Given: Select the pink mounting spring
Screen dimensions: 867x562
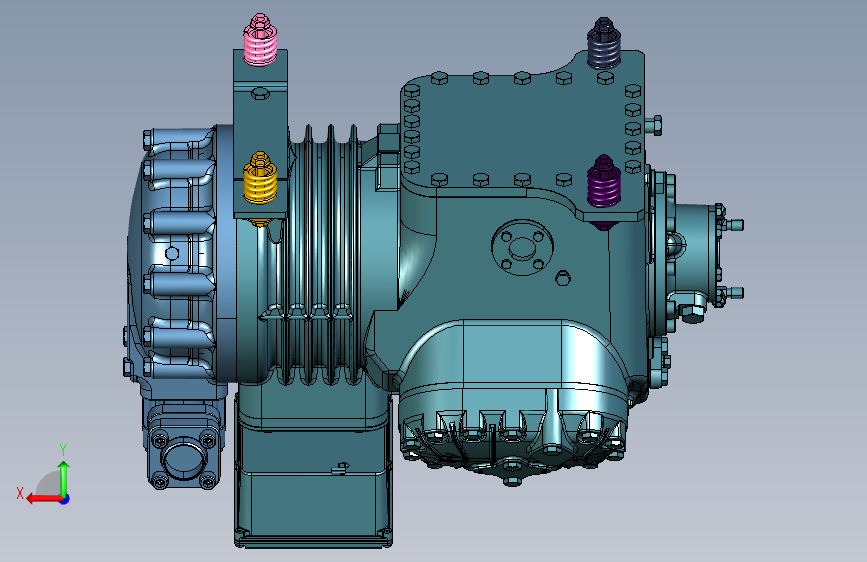Looking at the screenshot, I should coord(260,40).
